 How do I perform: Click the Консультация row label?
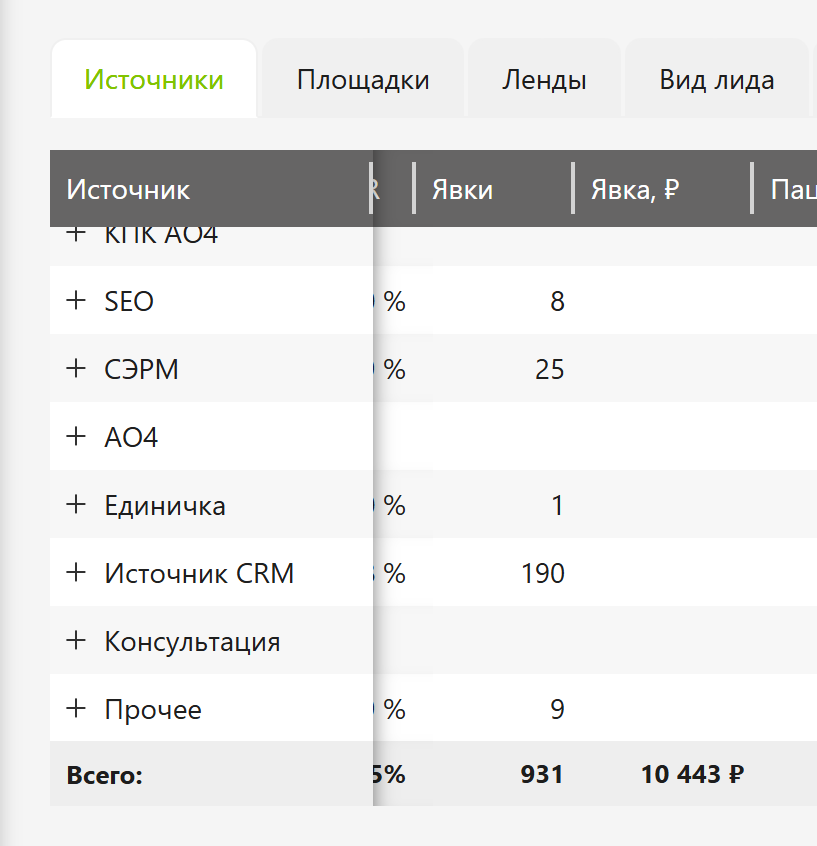point(192,642)
